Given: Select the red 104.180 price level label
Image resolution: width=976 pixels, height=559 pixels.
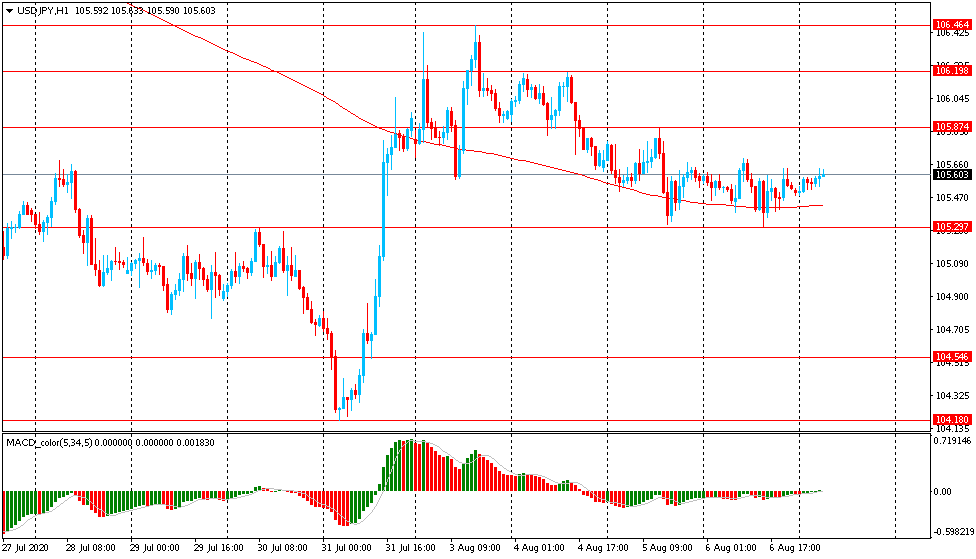Looking at the screenshot, I should click(952, 420).
